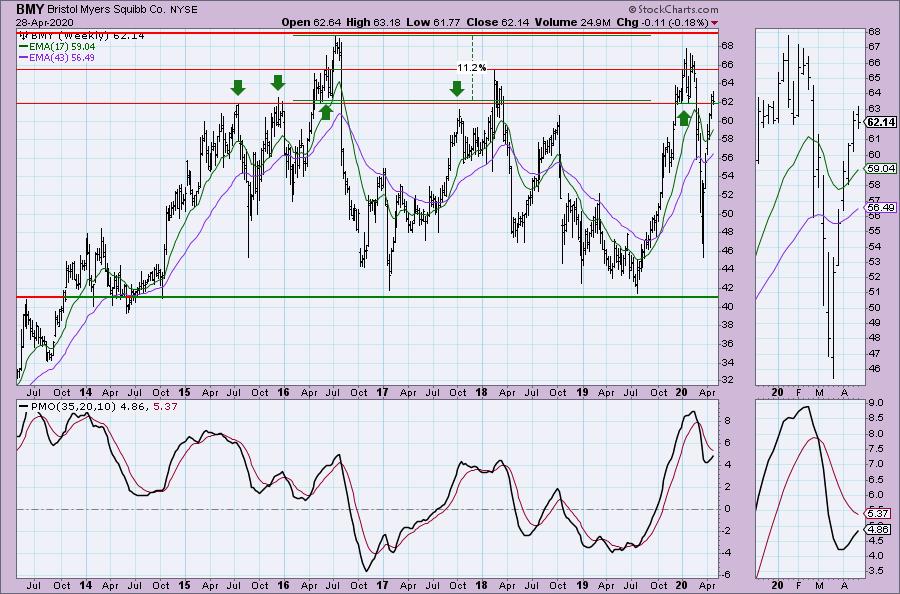Click the green down arrow above late 2017

coord(457,88)
